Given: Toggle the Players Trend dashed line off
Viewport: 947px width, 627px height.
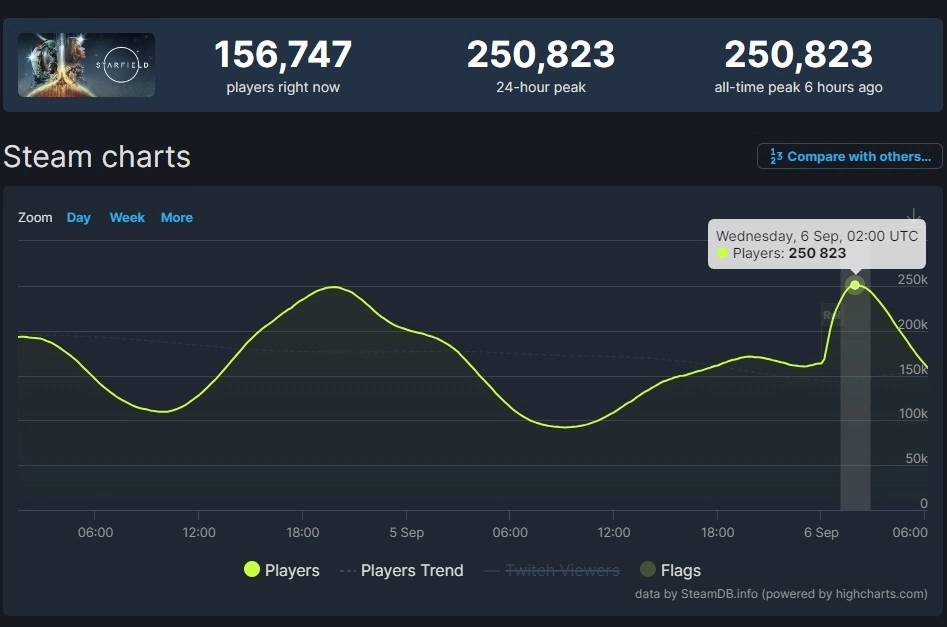Looking at the screenshot, I should (x=411, y=570).
